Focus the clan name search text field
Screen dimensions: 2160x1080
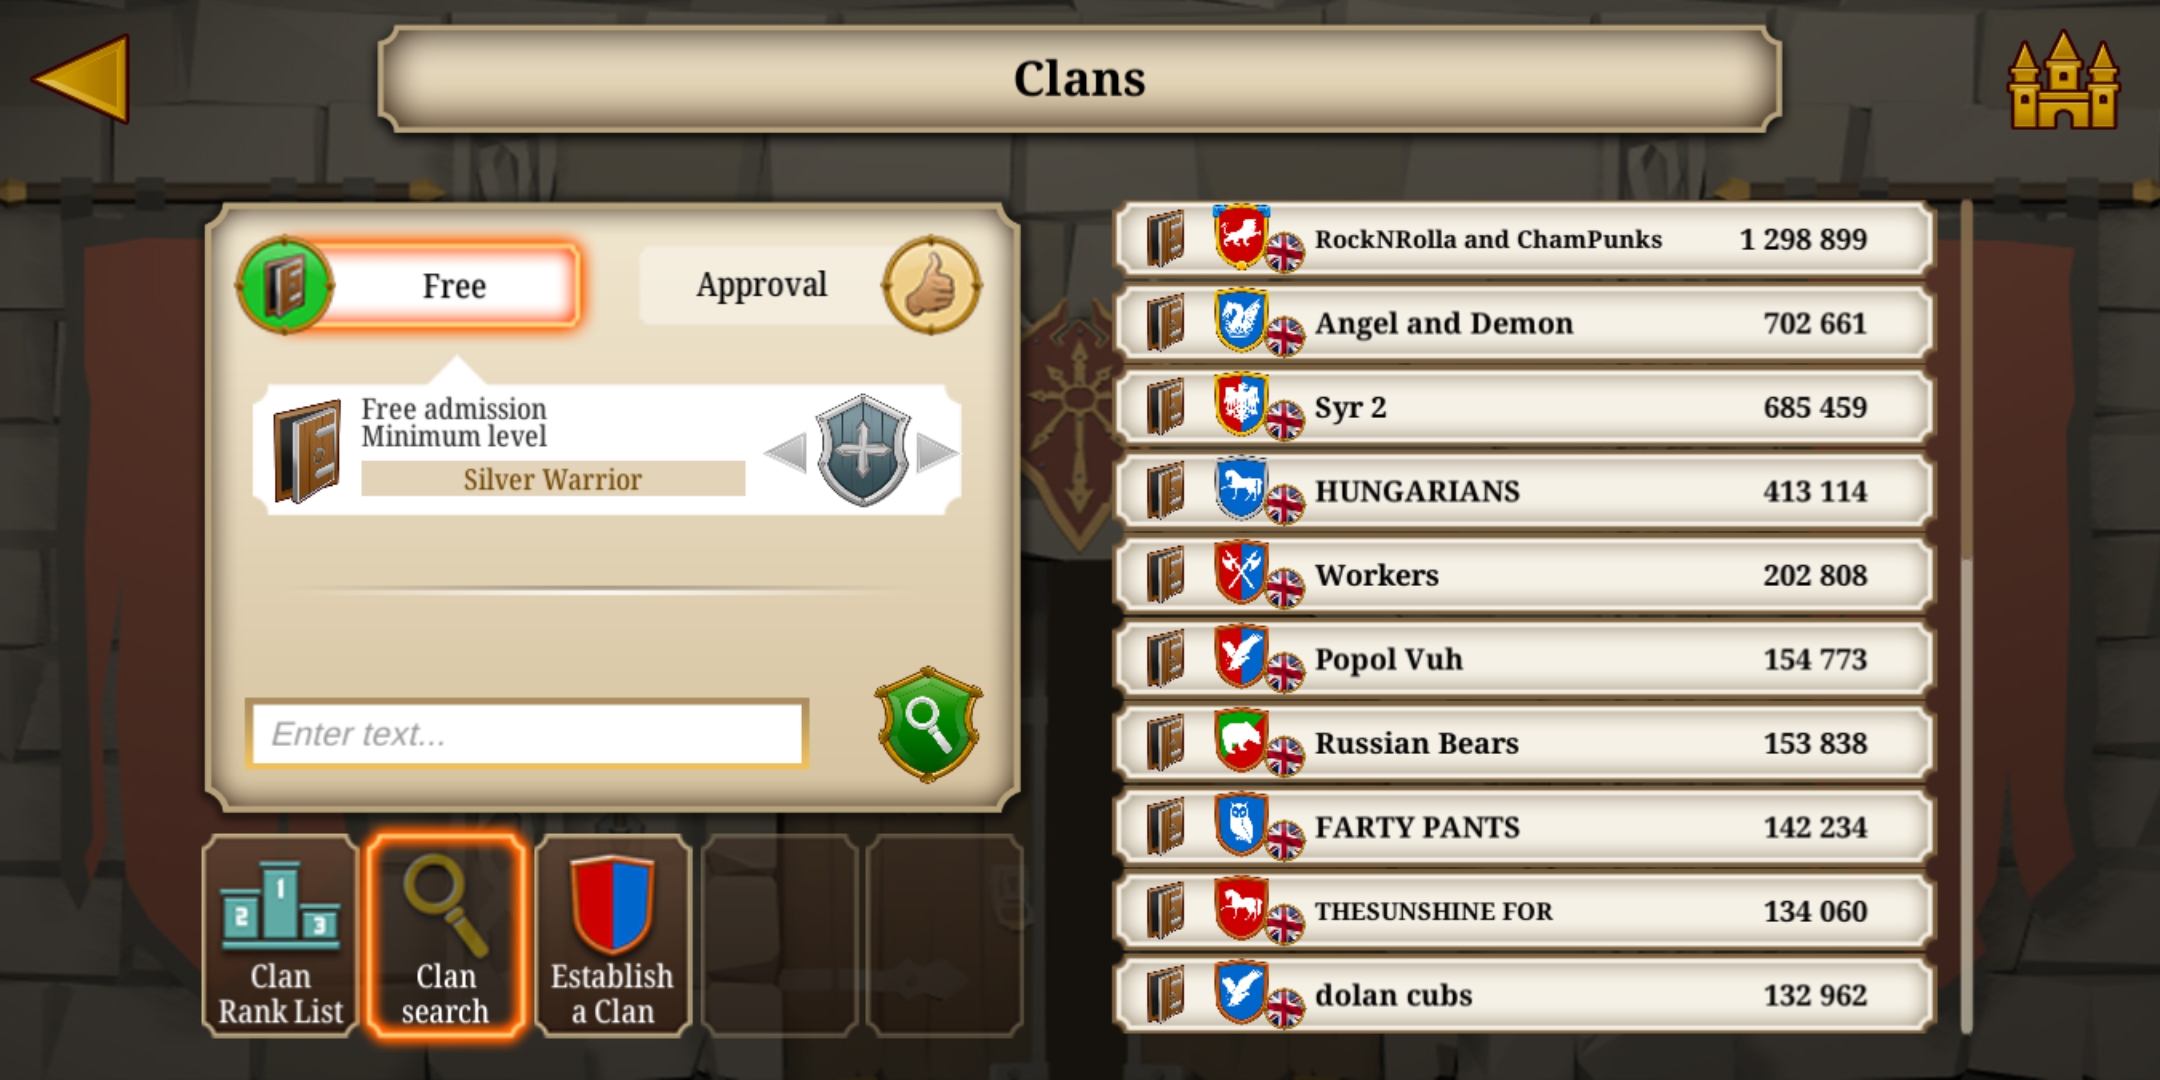pyautogui.click(x=527, y=734)
